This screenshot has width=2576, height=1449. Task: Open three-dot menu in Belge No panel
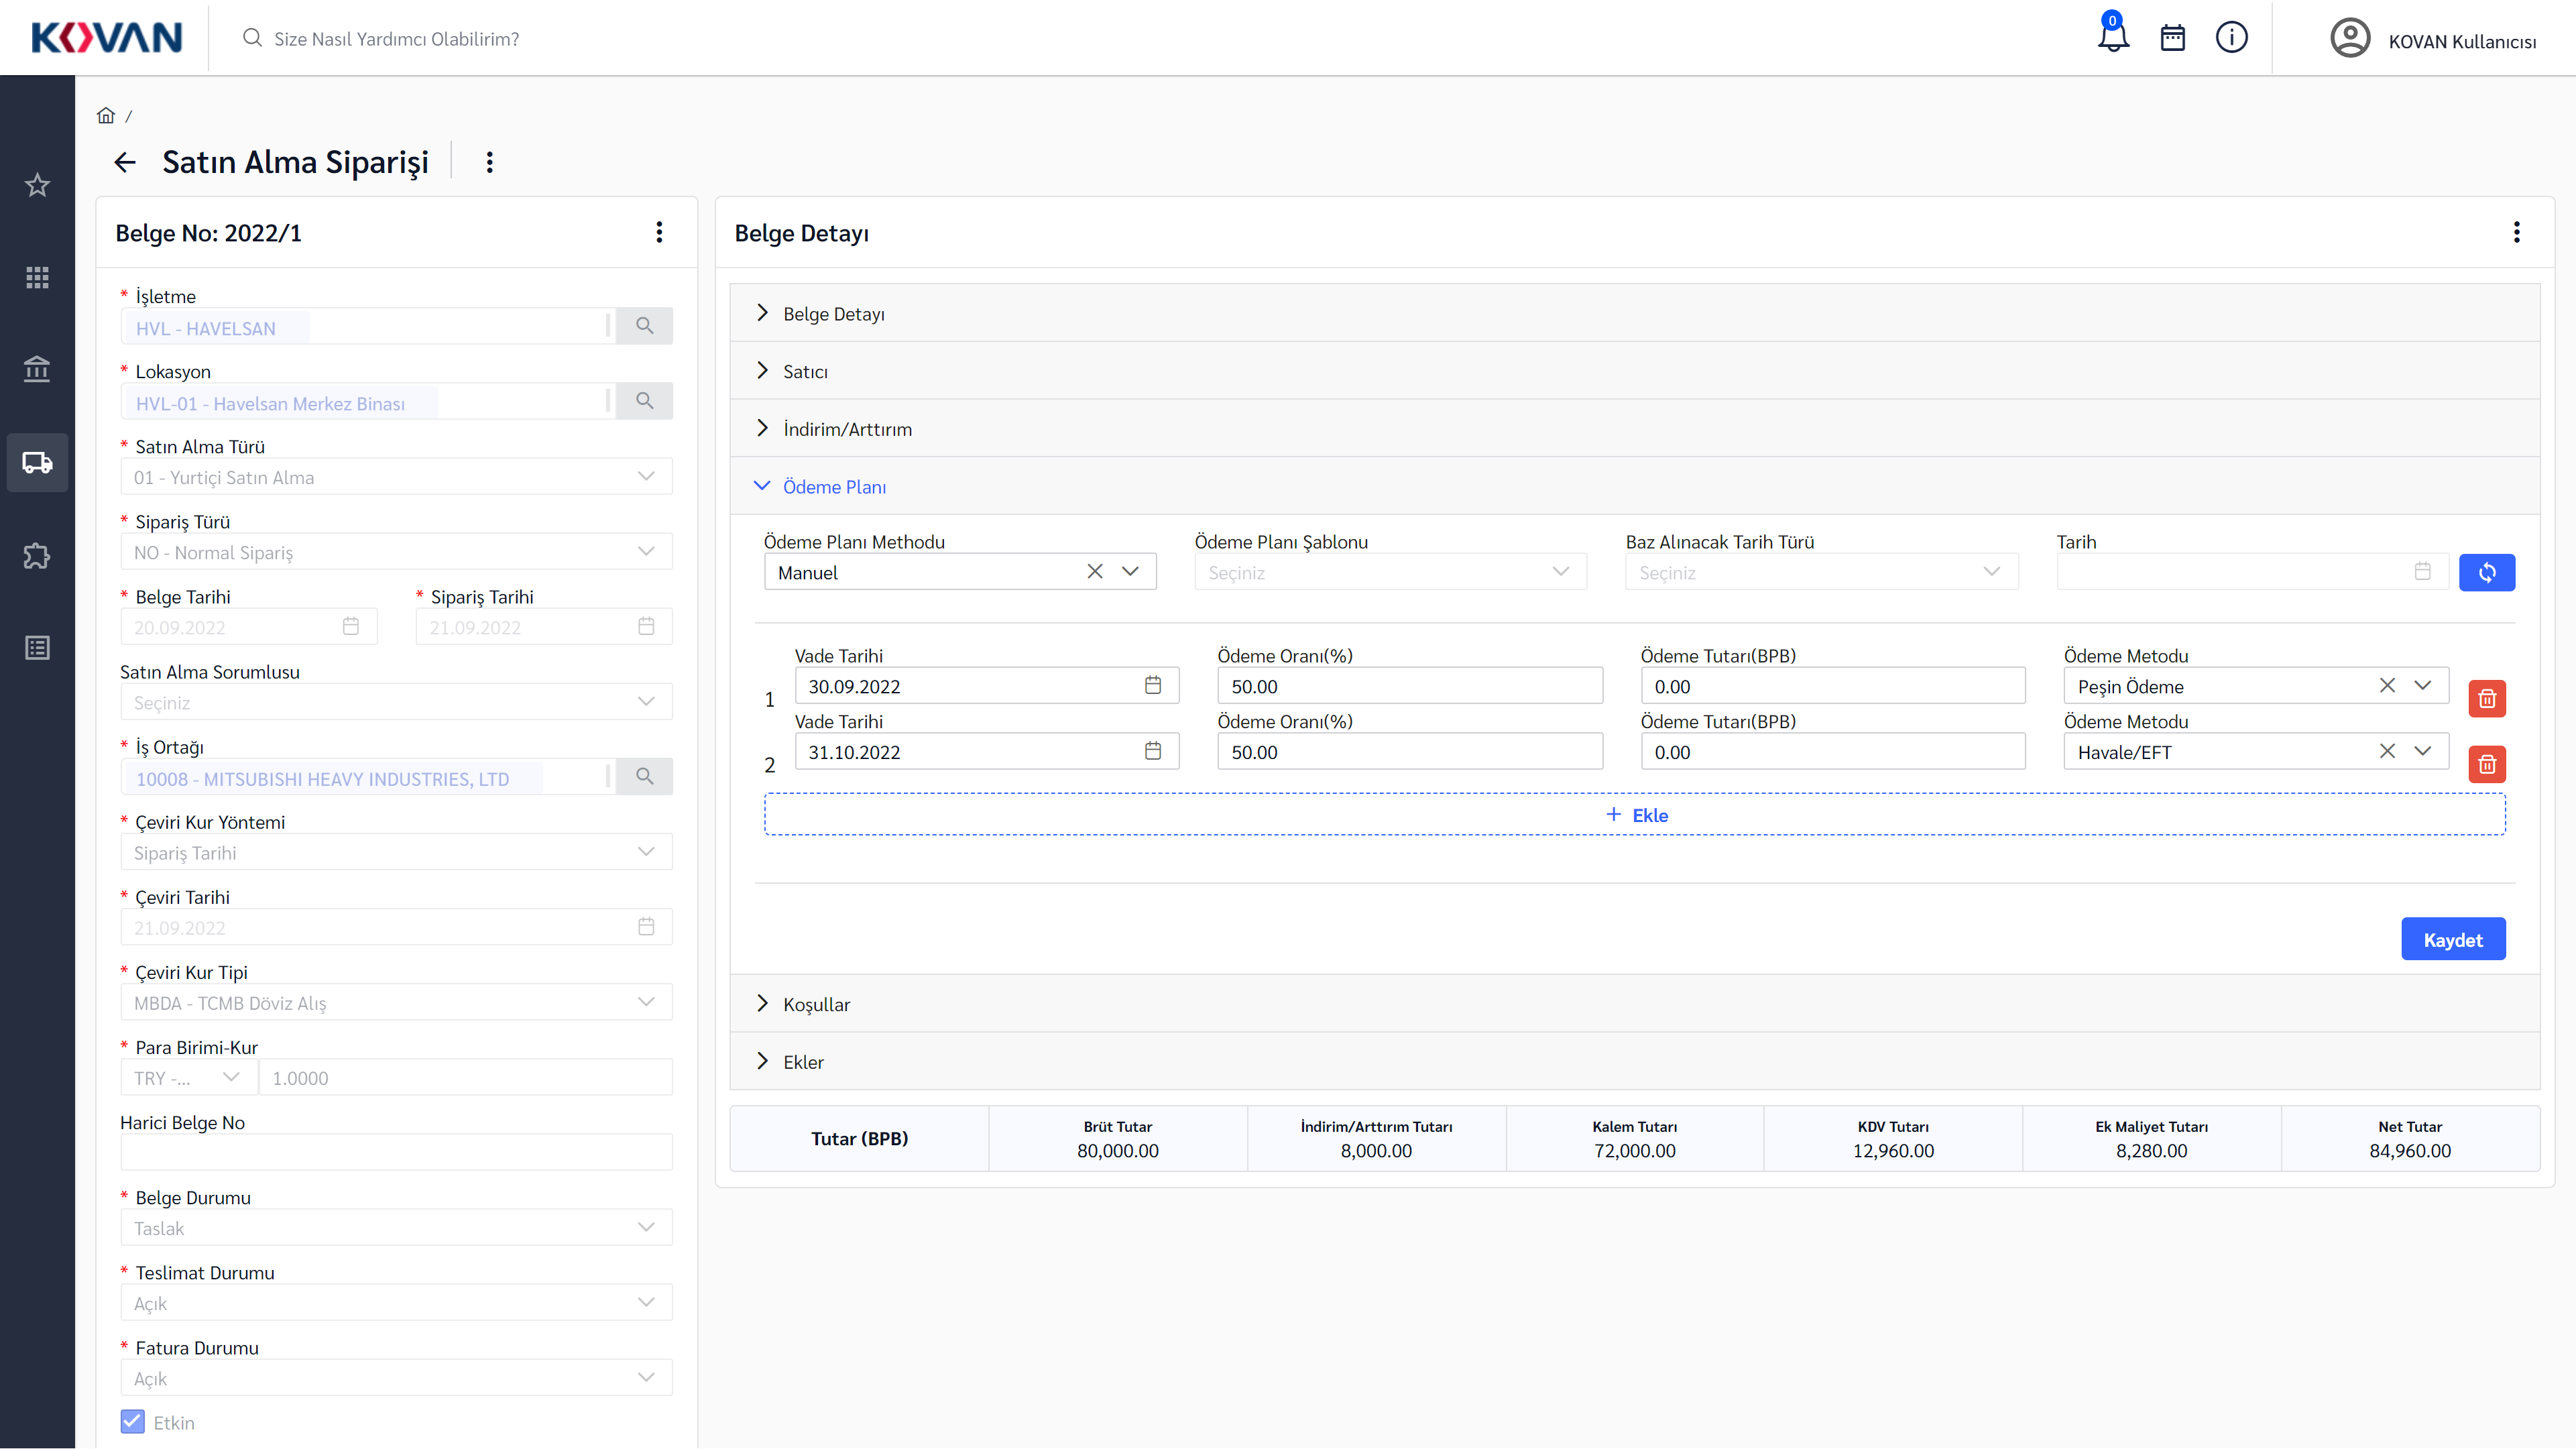pos(659,232)
